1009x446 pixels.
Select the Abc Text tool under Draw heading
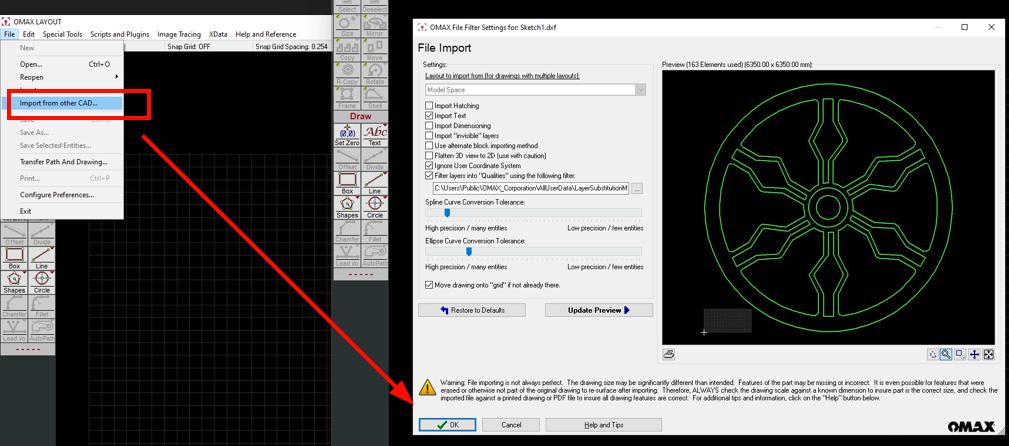[x=375, y=135]
